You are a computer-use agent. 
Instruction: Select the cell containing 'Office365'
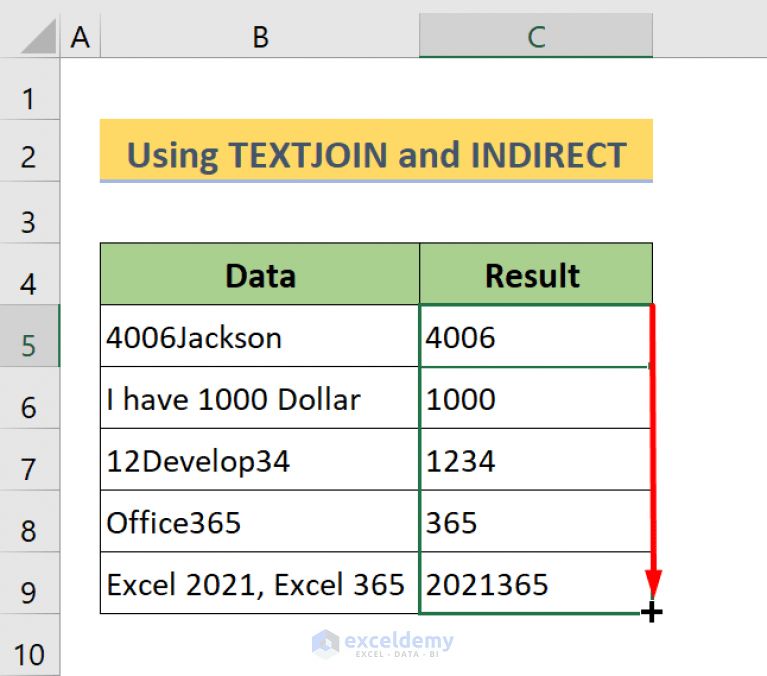coord(260,521)
